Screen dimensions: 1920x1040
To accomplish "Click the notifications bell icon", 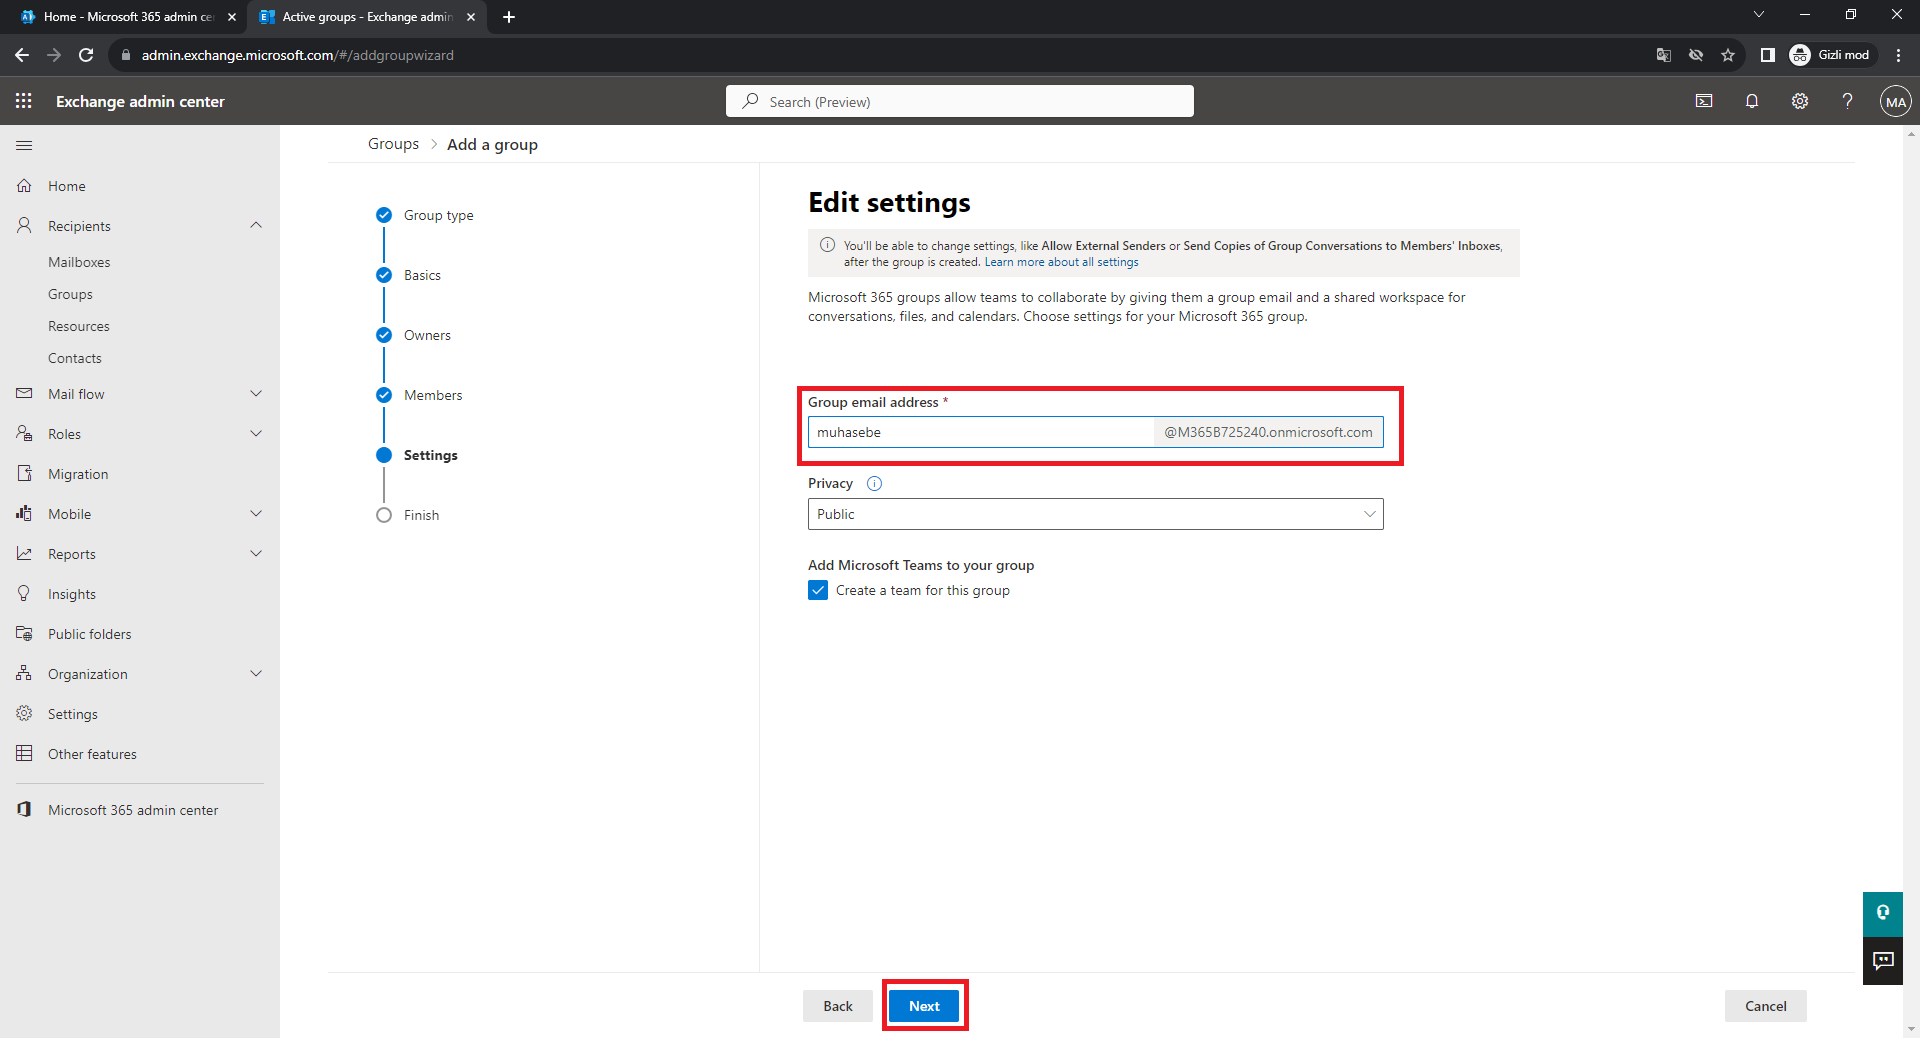I will (1752, 101).
